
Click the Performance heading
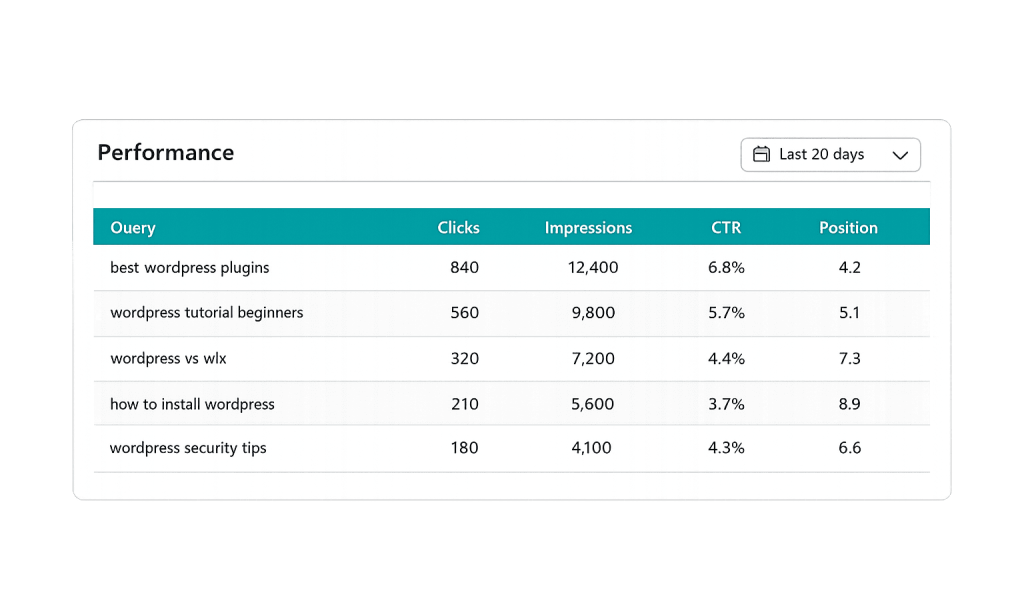tap(165, 153)
